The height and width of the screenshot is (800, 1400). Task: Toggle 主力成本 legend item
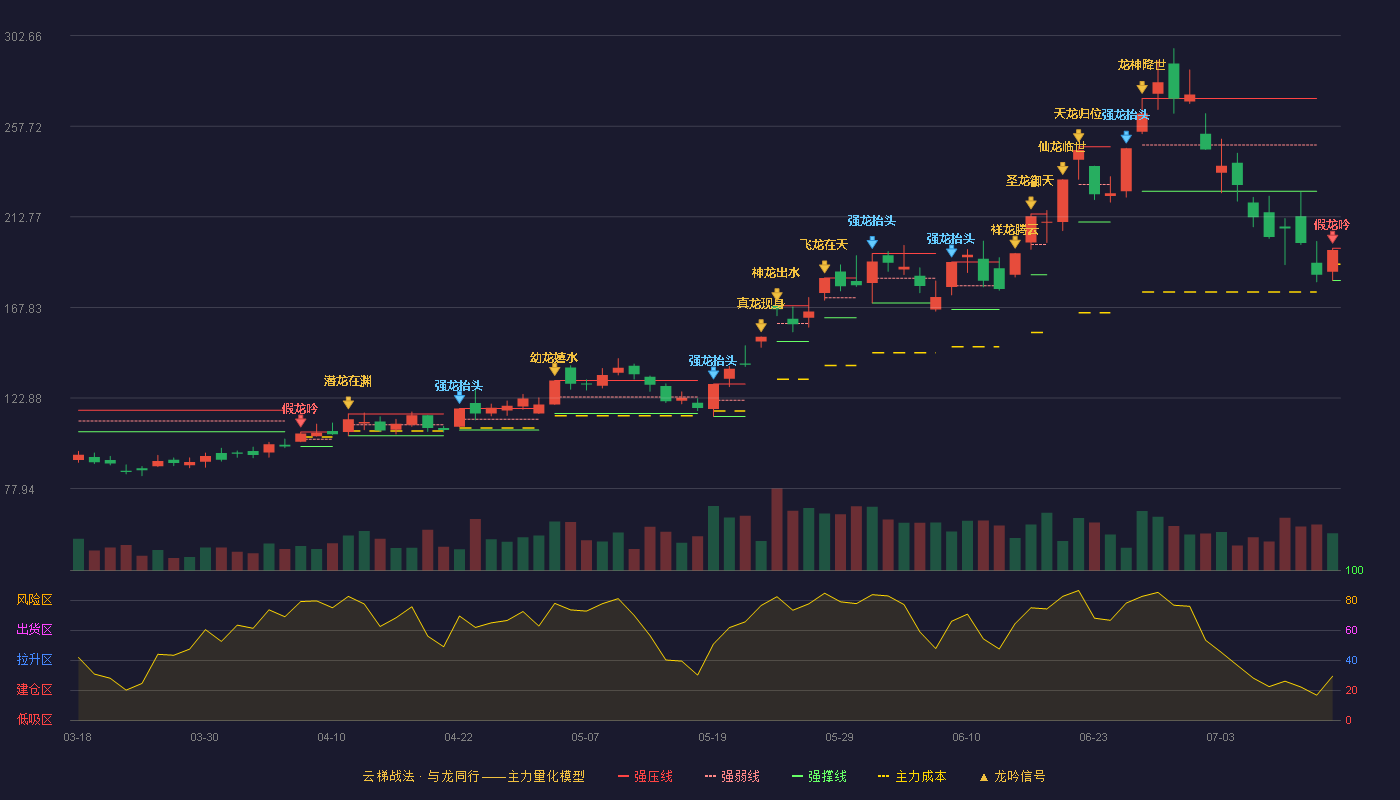[x=912, y=776]
